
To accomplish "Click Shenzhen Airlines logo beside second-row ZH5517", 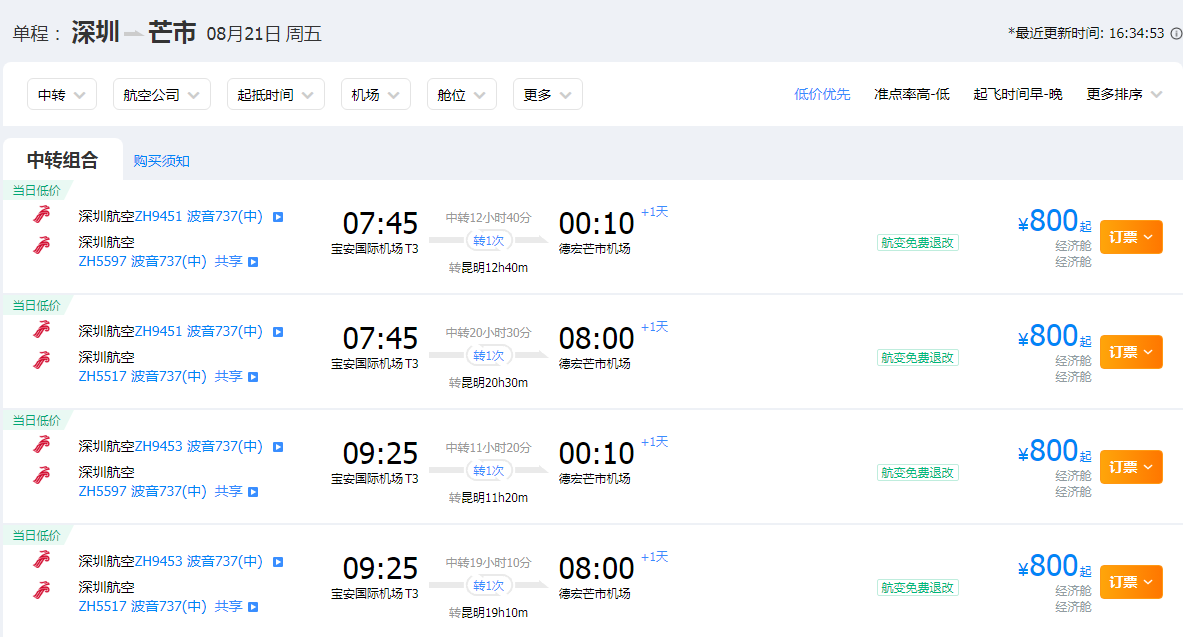I will [41, 359].
